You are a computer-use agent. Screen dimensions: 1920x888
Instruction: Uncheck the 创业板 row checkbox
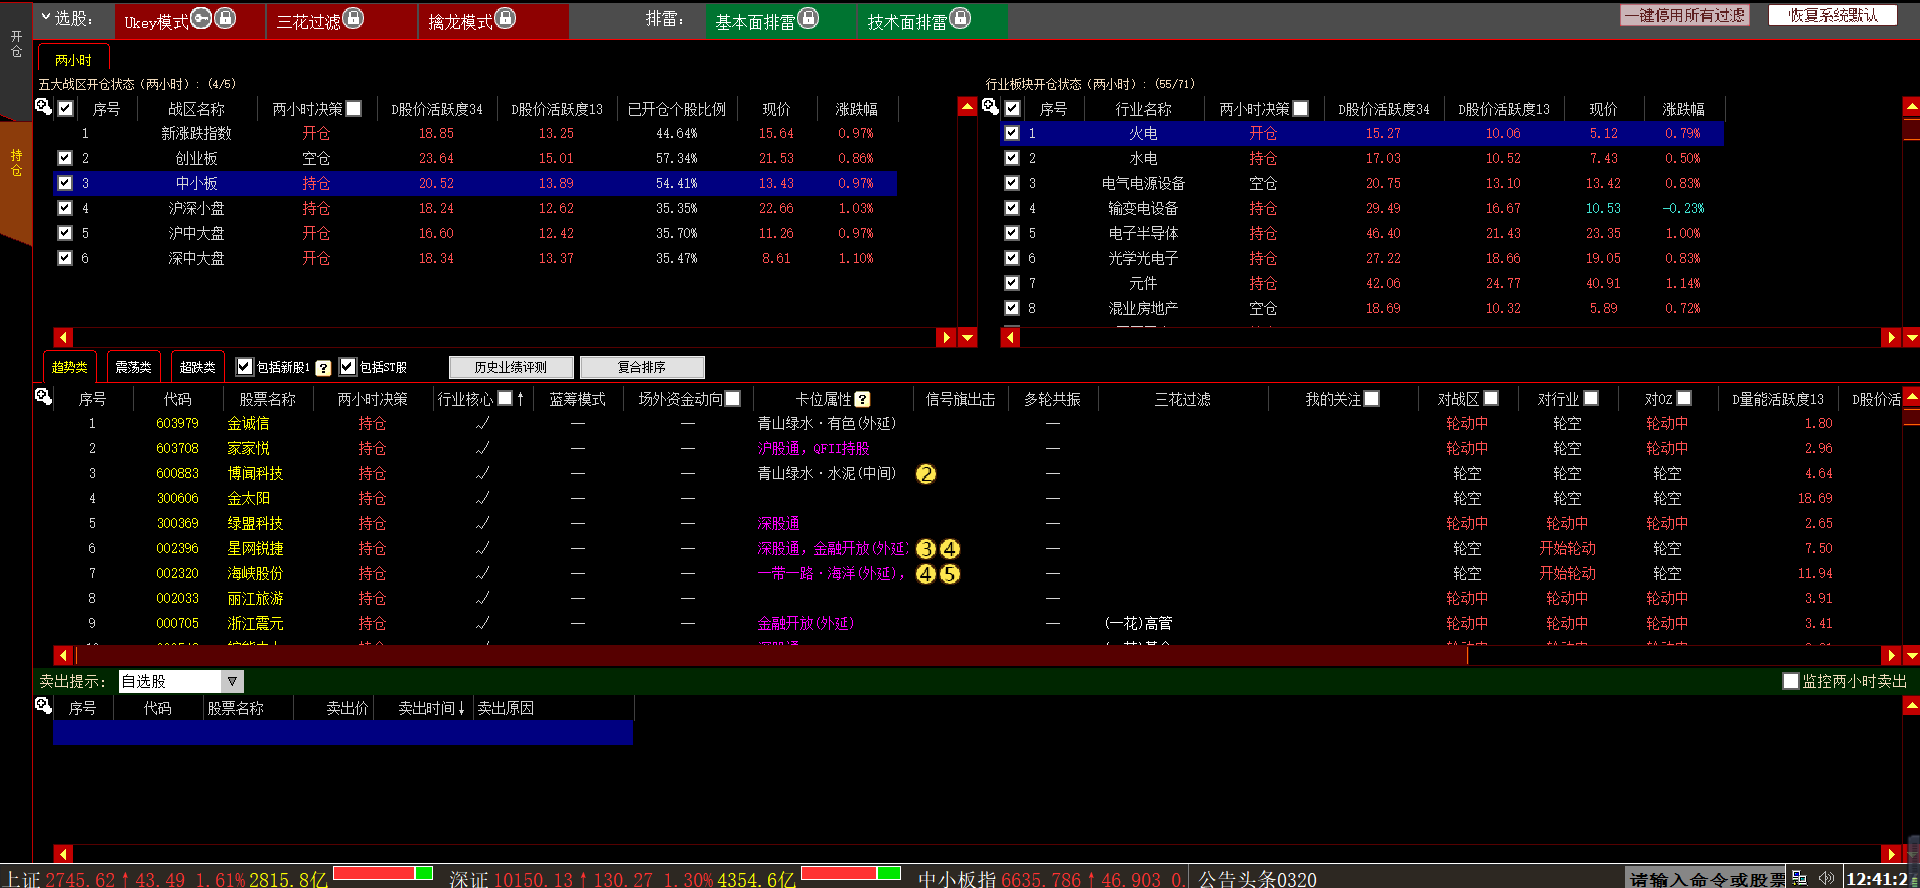(x=65, y=158)
